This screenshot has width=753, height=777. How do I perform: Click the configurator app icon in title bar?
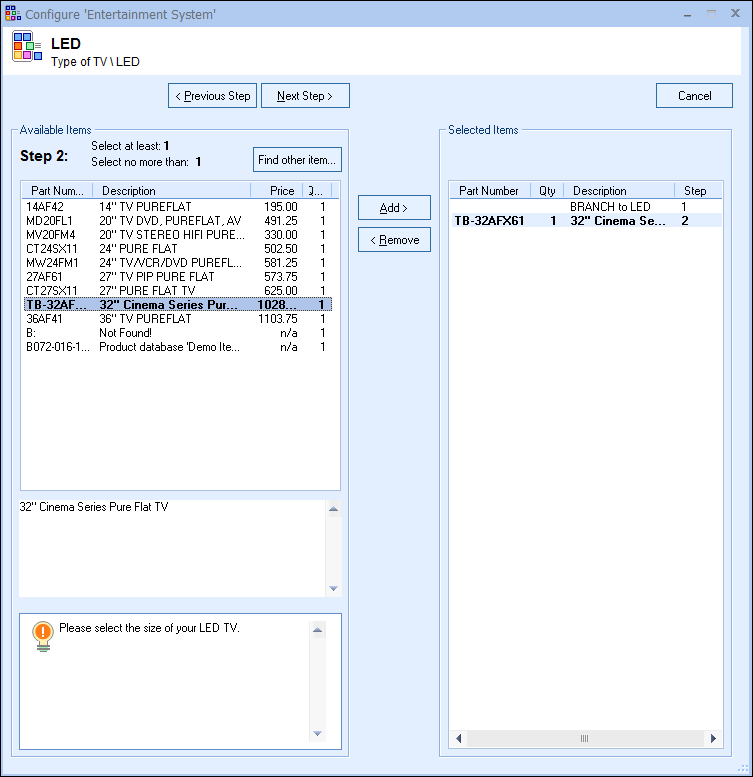(12, 13)
